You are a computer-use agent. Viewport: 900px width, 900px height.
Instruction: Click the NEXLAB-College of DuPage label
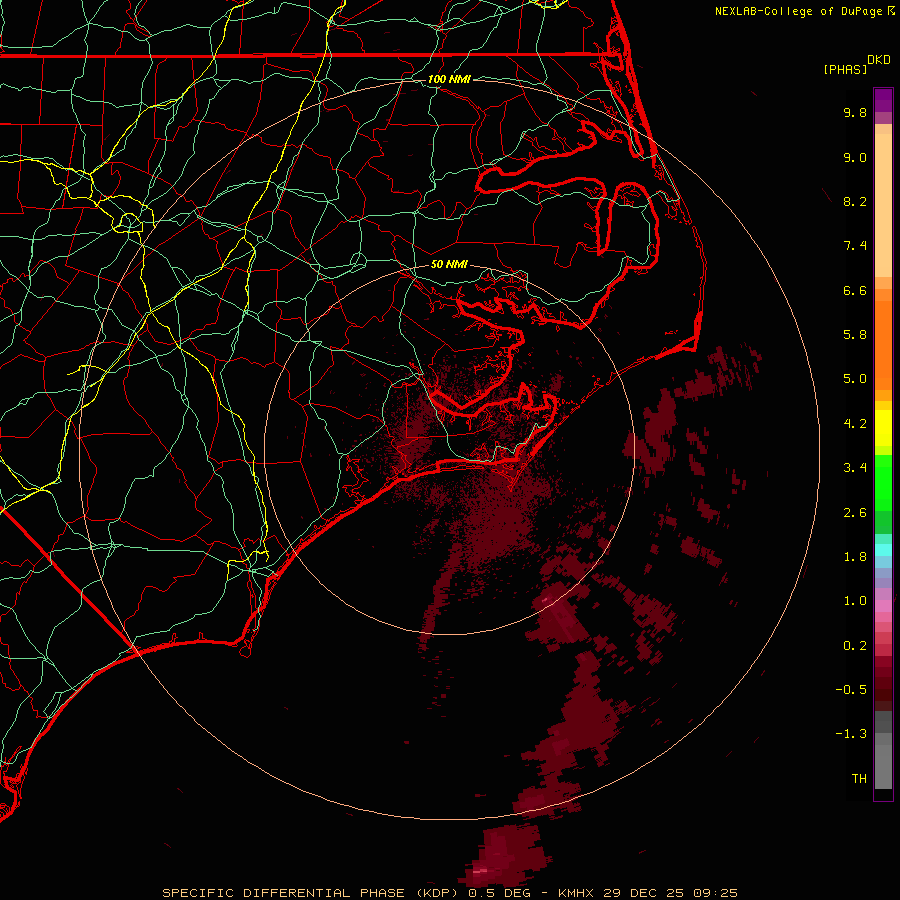coord(799,11)
